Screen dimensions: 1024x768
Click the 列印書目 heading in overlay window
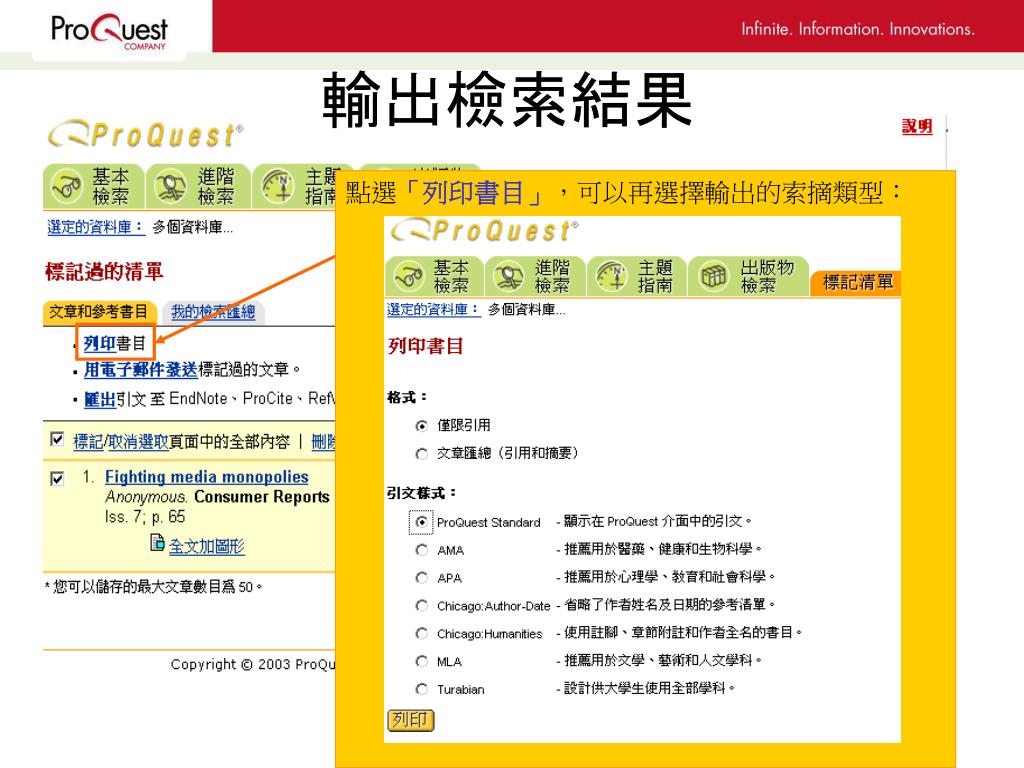point(426,345)
